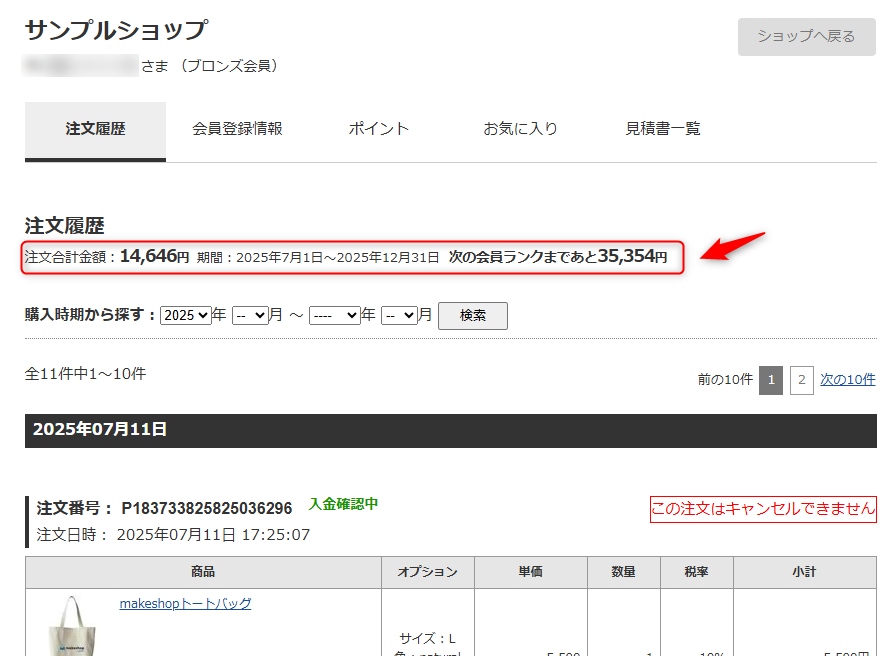The width and height of the screenshot is (894, 656).
Task: Switch to the 注文履歴 tab
Action: (x=95, y=130)
